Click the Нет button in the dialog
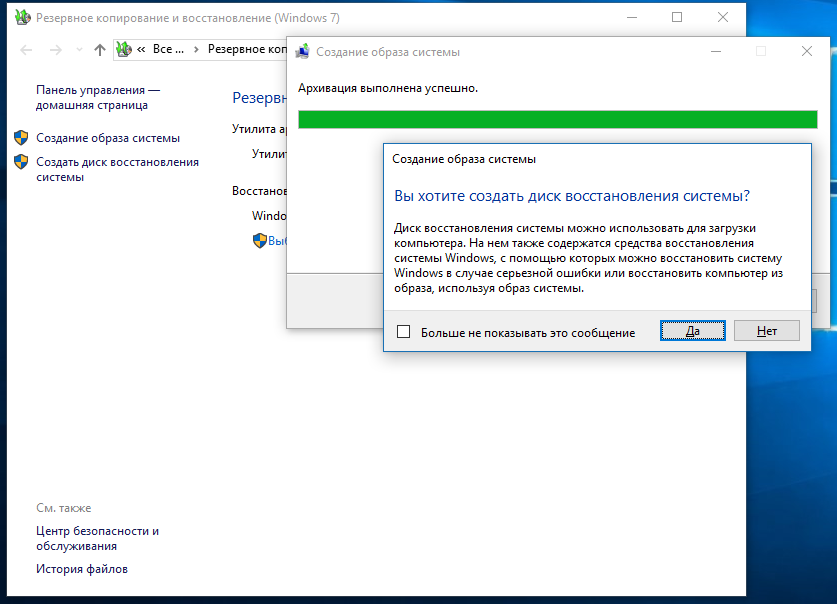 click(x=767, y=331)
